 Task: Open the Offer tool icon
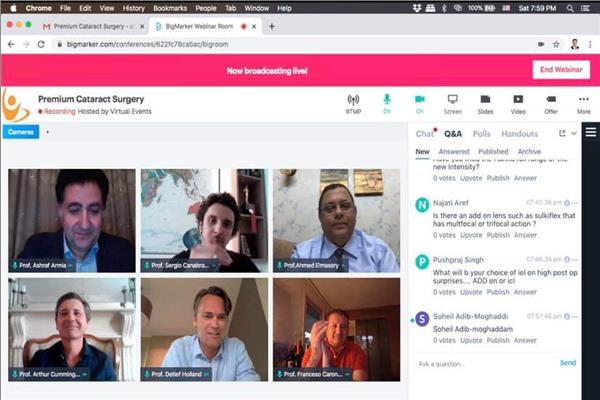pyautogui.click(x=550, y=103)
